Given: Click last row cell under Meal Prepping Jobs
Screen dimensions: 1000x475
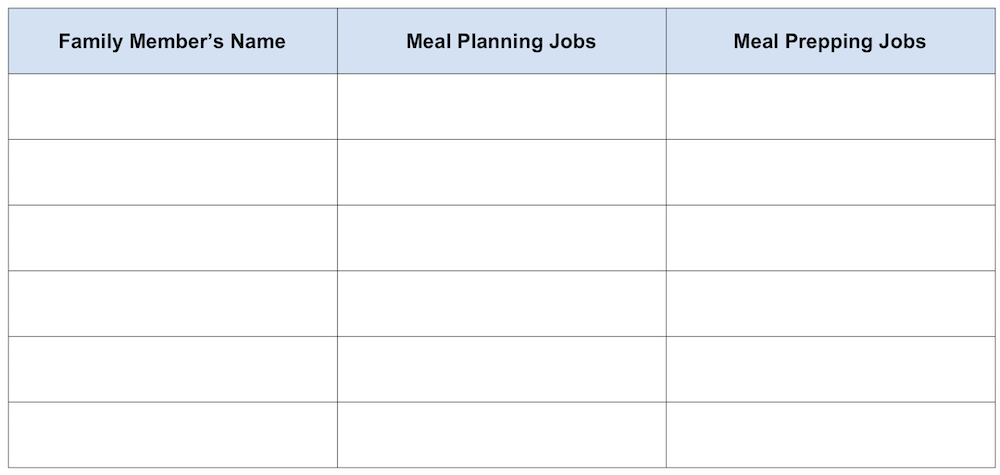Looking at the screenshot, I should pyautogui.click(x=830, y=435).
